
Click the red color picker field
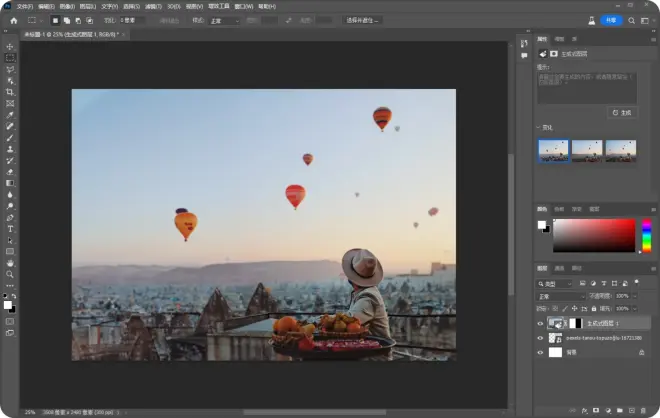(594, 236)
